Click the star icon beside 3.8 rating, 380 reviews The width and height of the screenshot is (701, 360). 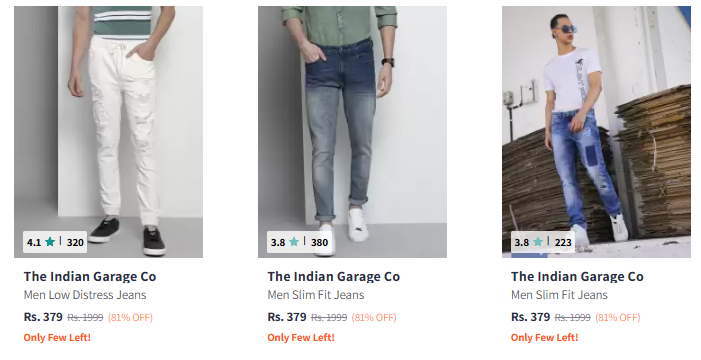click(x=294, y=242)
